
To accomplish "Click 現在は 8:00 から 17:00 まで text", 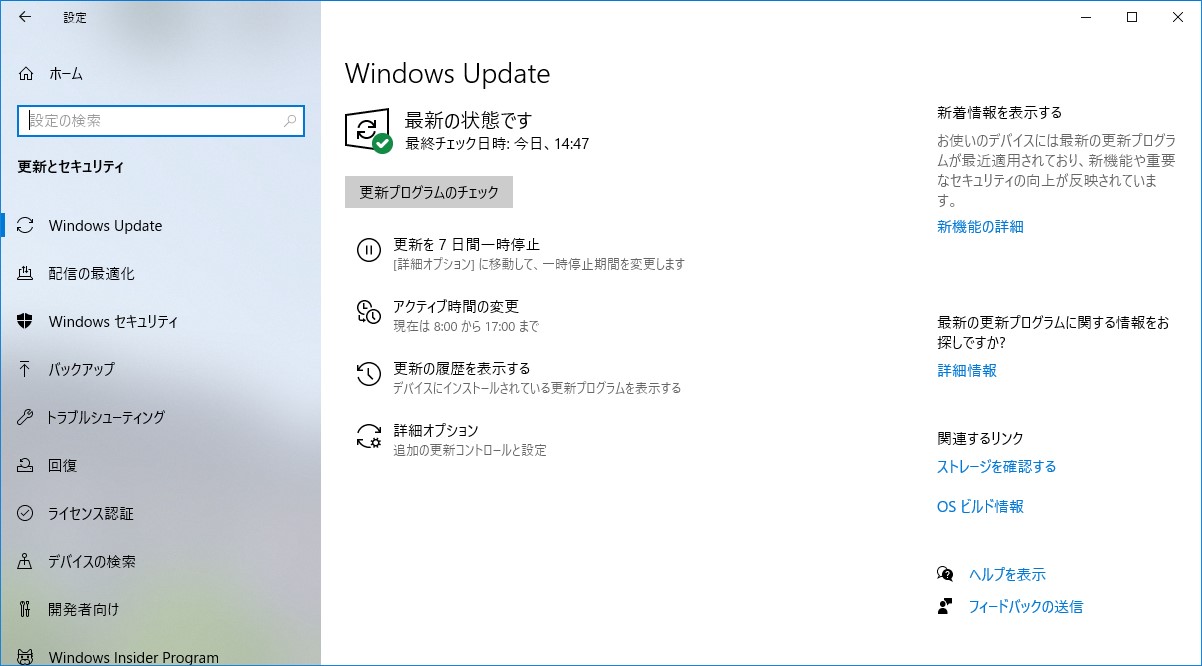I will 466,326.
